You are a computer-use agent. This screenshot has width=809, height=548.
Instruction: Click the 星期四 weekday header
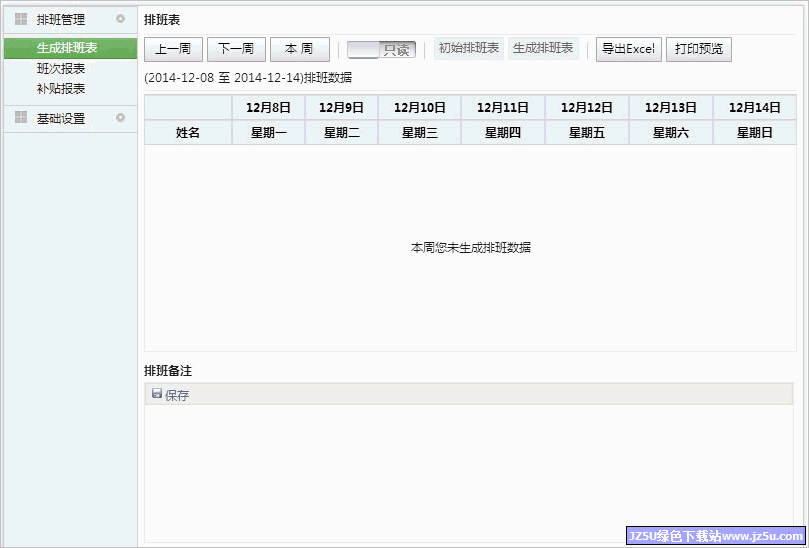503,133
